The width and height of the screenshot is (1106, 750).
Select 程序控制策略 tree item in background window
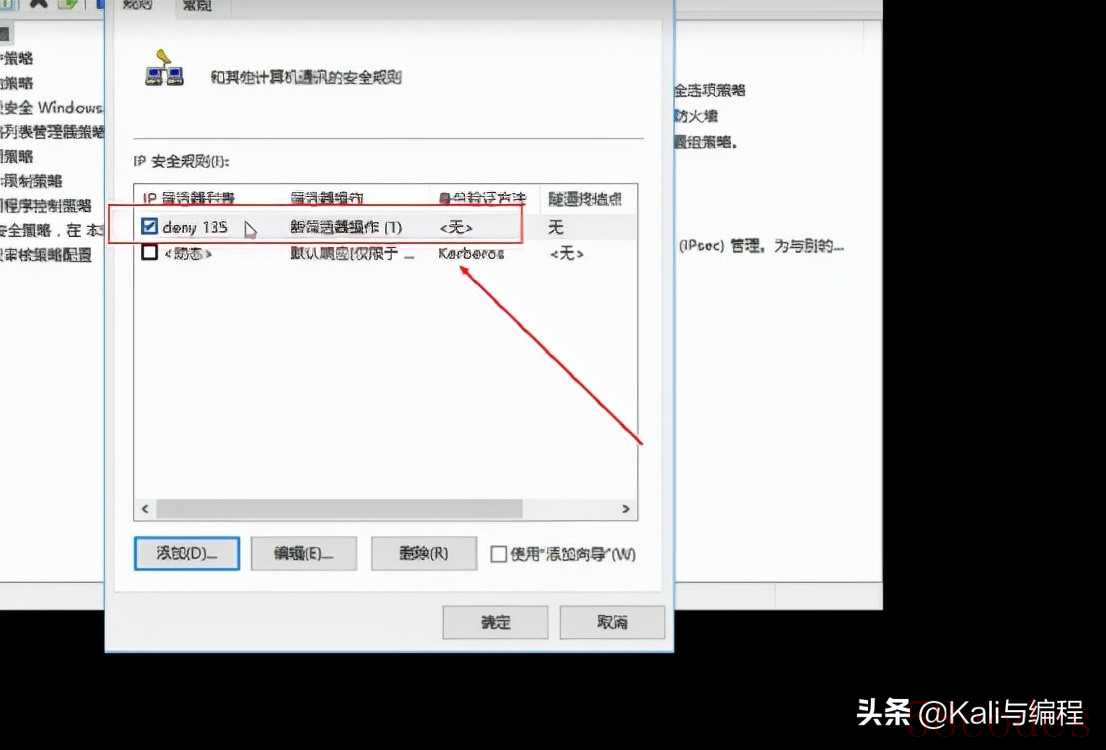tap(46, 205)
